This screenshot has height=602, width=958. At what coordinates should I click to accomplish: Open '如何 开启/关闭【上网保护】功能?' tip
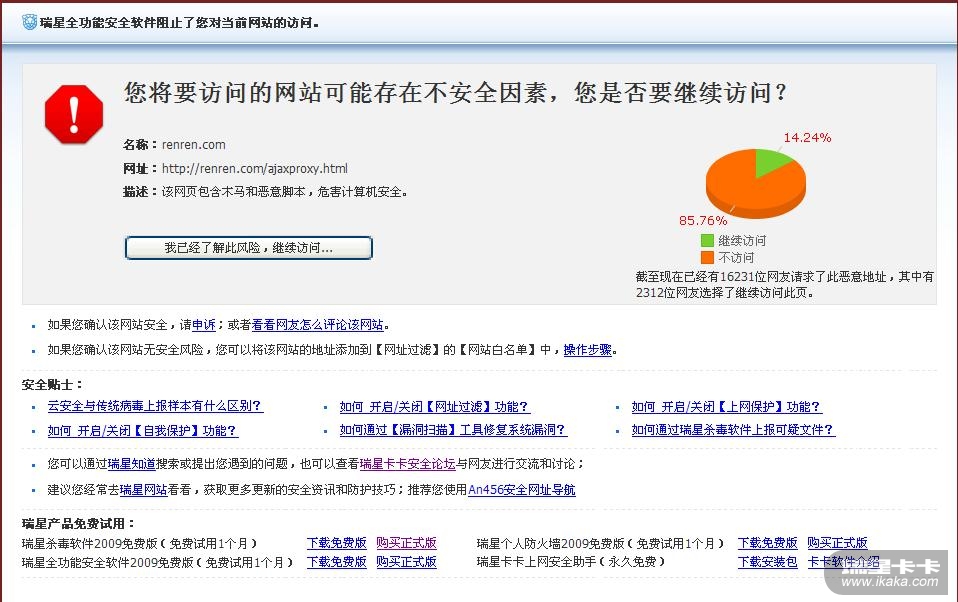(x=727, y=407)
